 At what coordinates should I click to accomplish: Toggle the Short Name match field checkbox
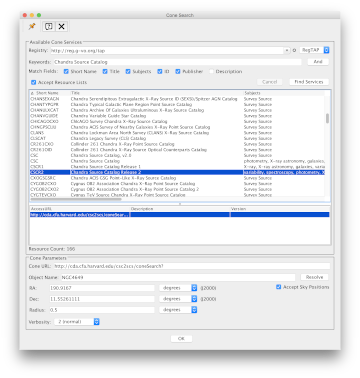tap(66, 71)
